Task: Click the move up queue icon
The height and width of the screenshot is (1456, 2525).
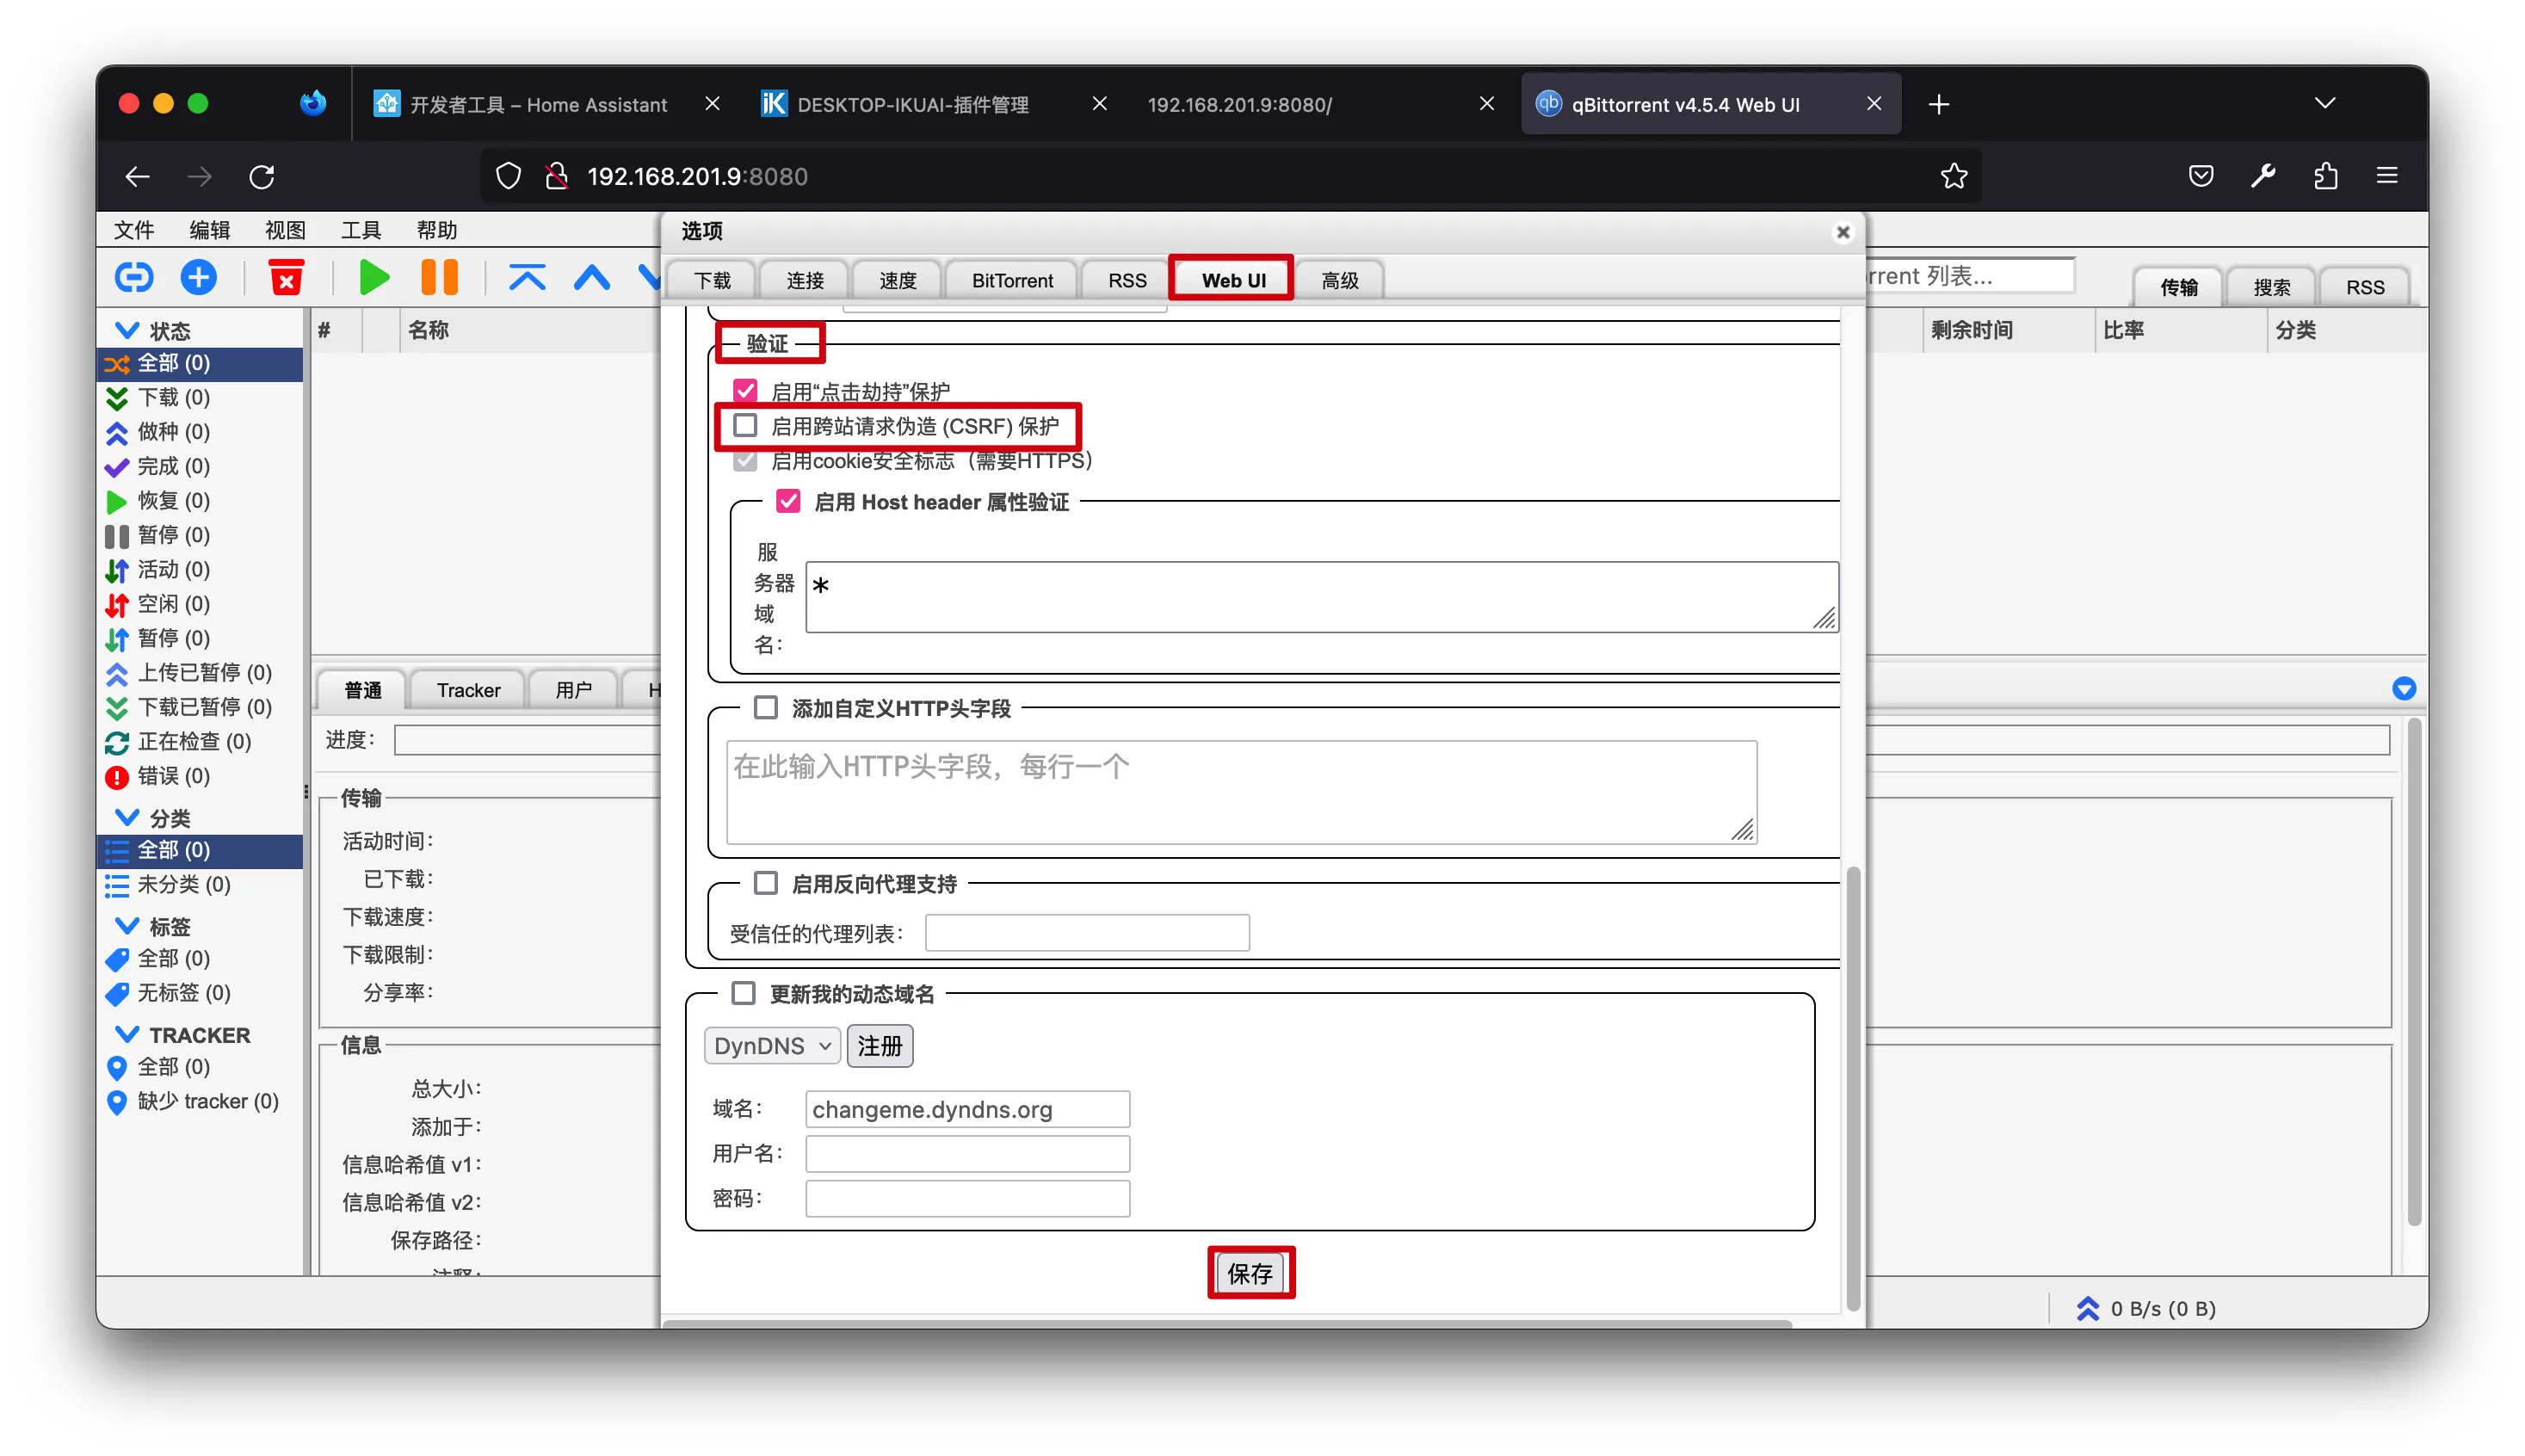Action: 592,277
